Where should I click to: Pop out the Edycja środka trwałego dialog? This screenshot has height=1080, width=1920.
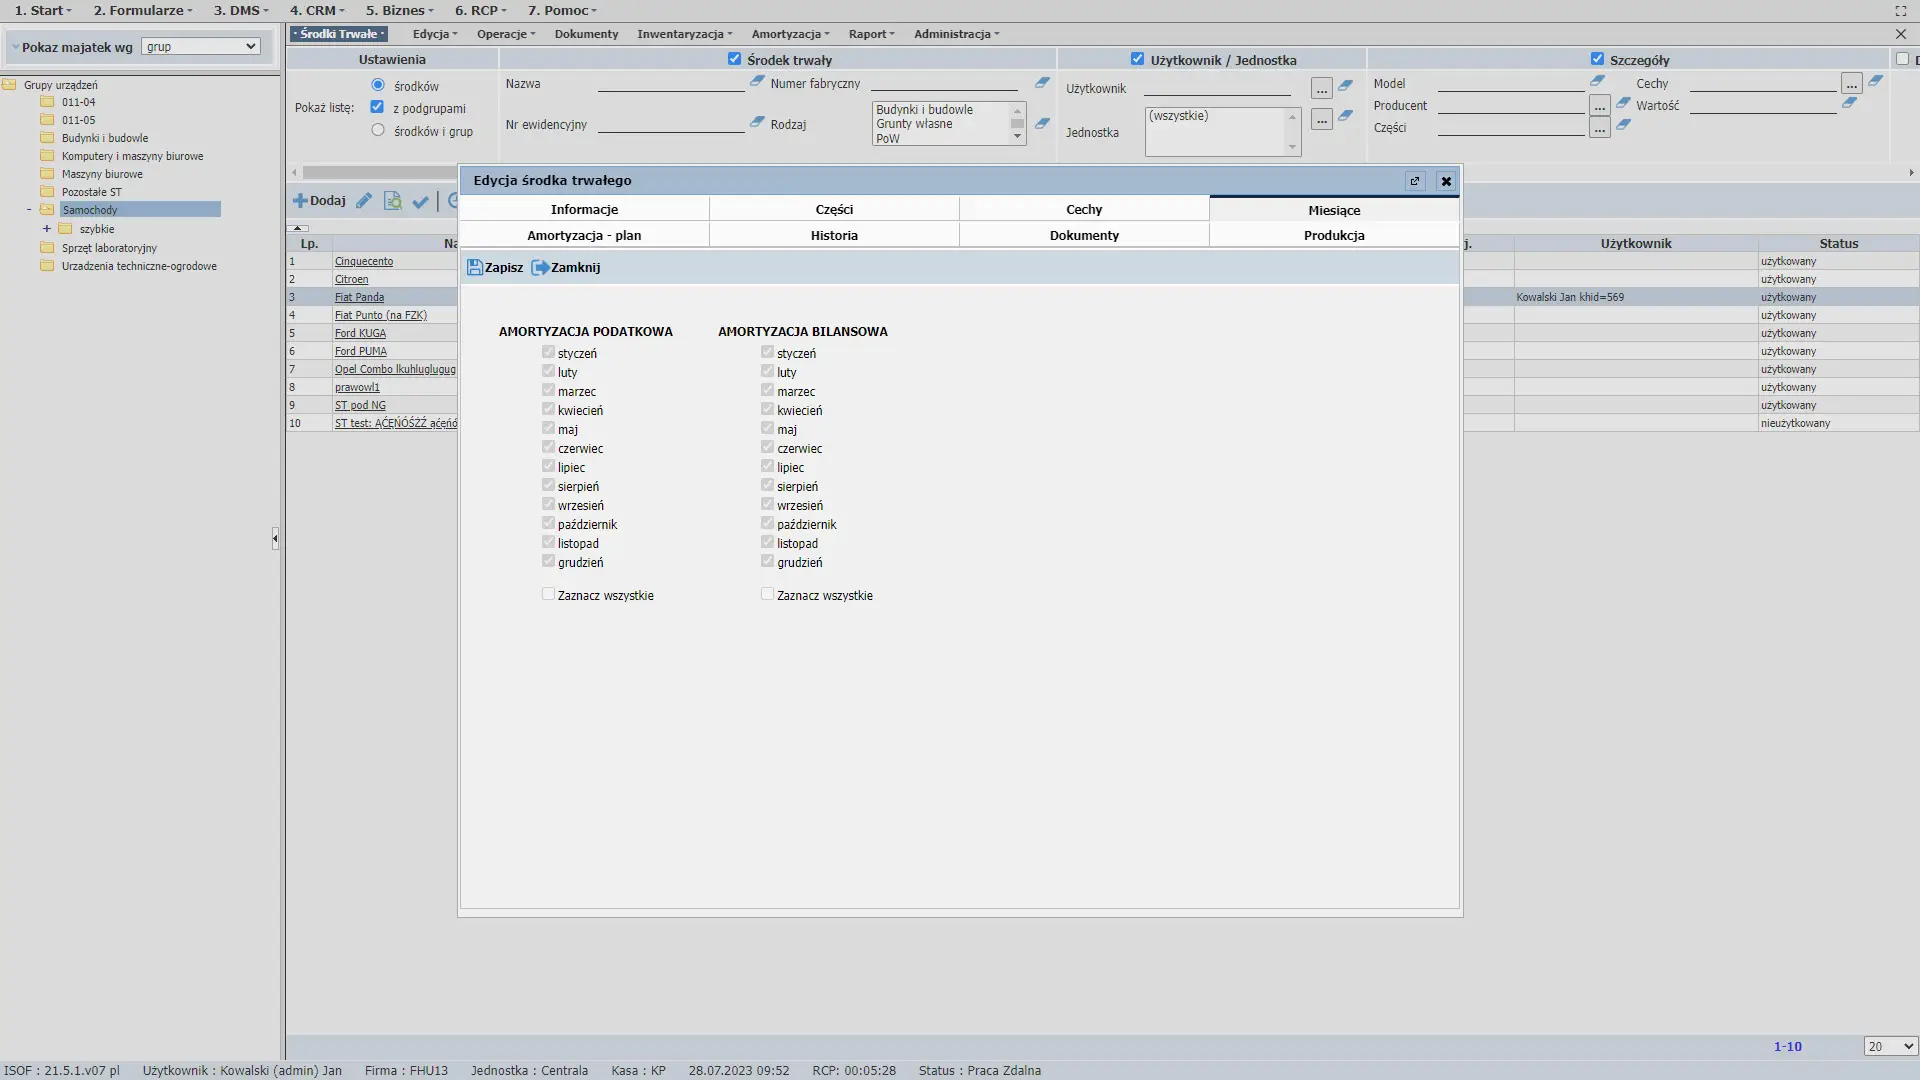coord(1414,181)
